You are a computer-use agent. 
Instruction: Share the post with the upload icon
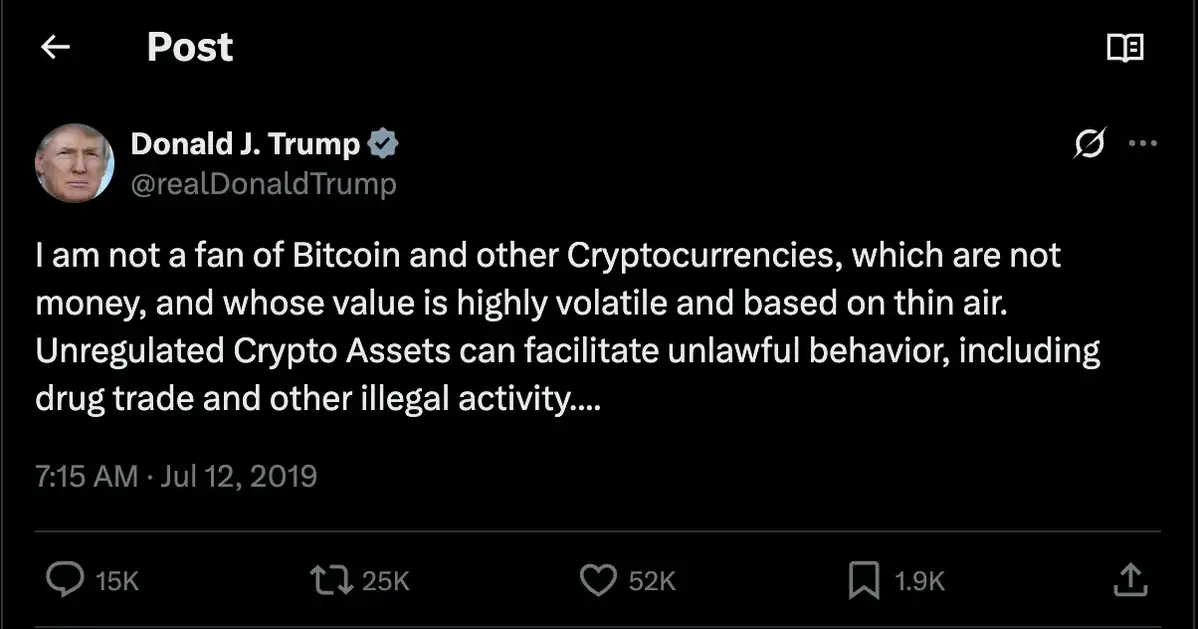click(1129, 578)
